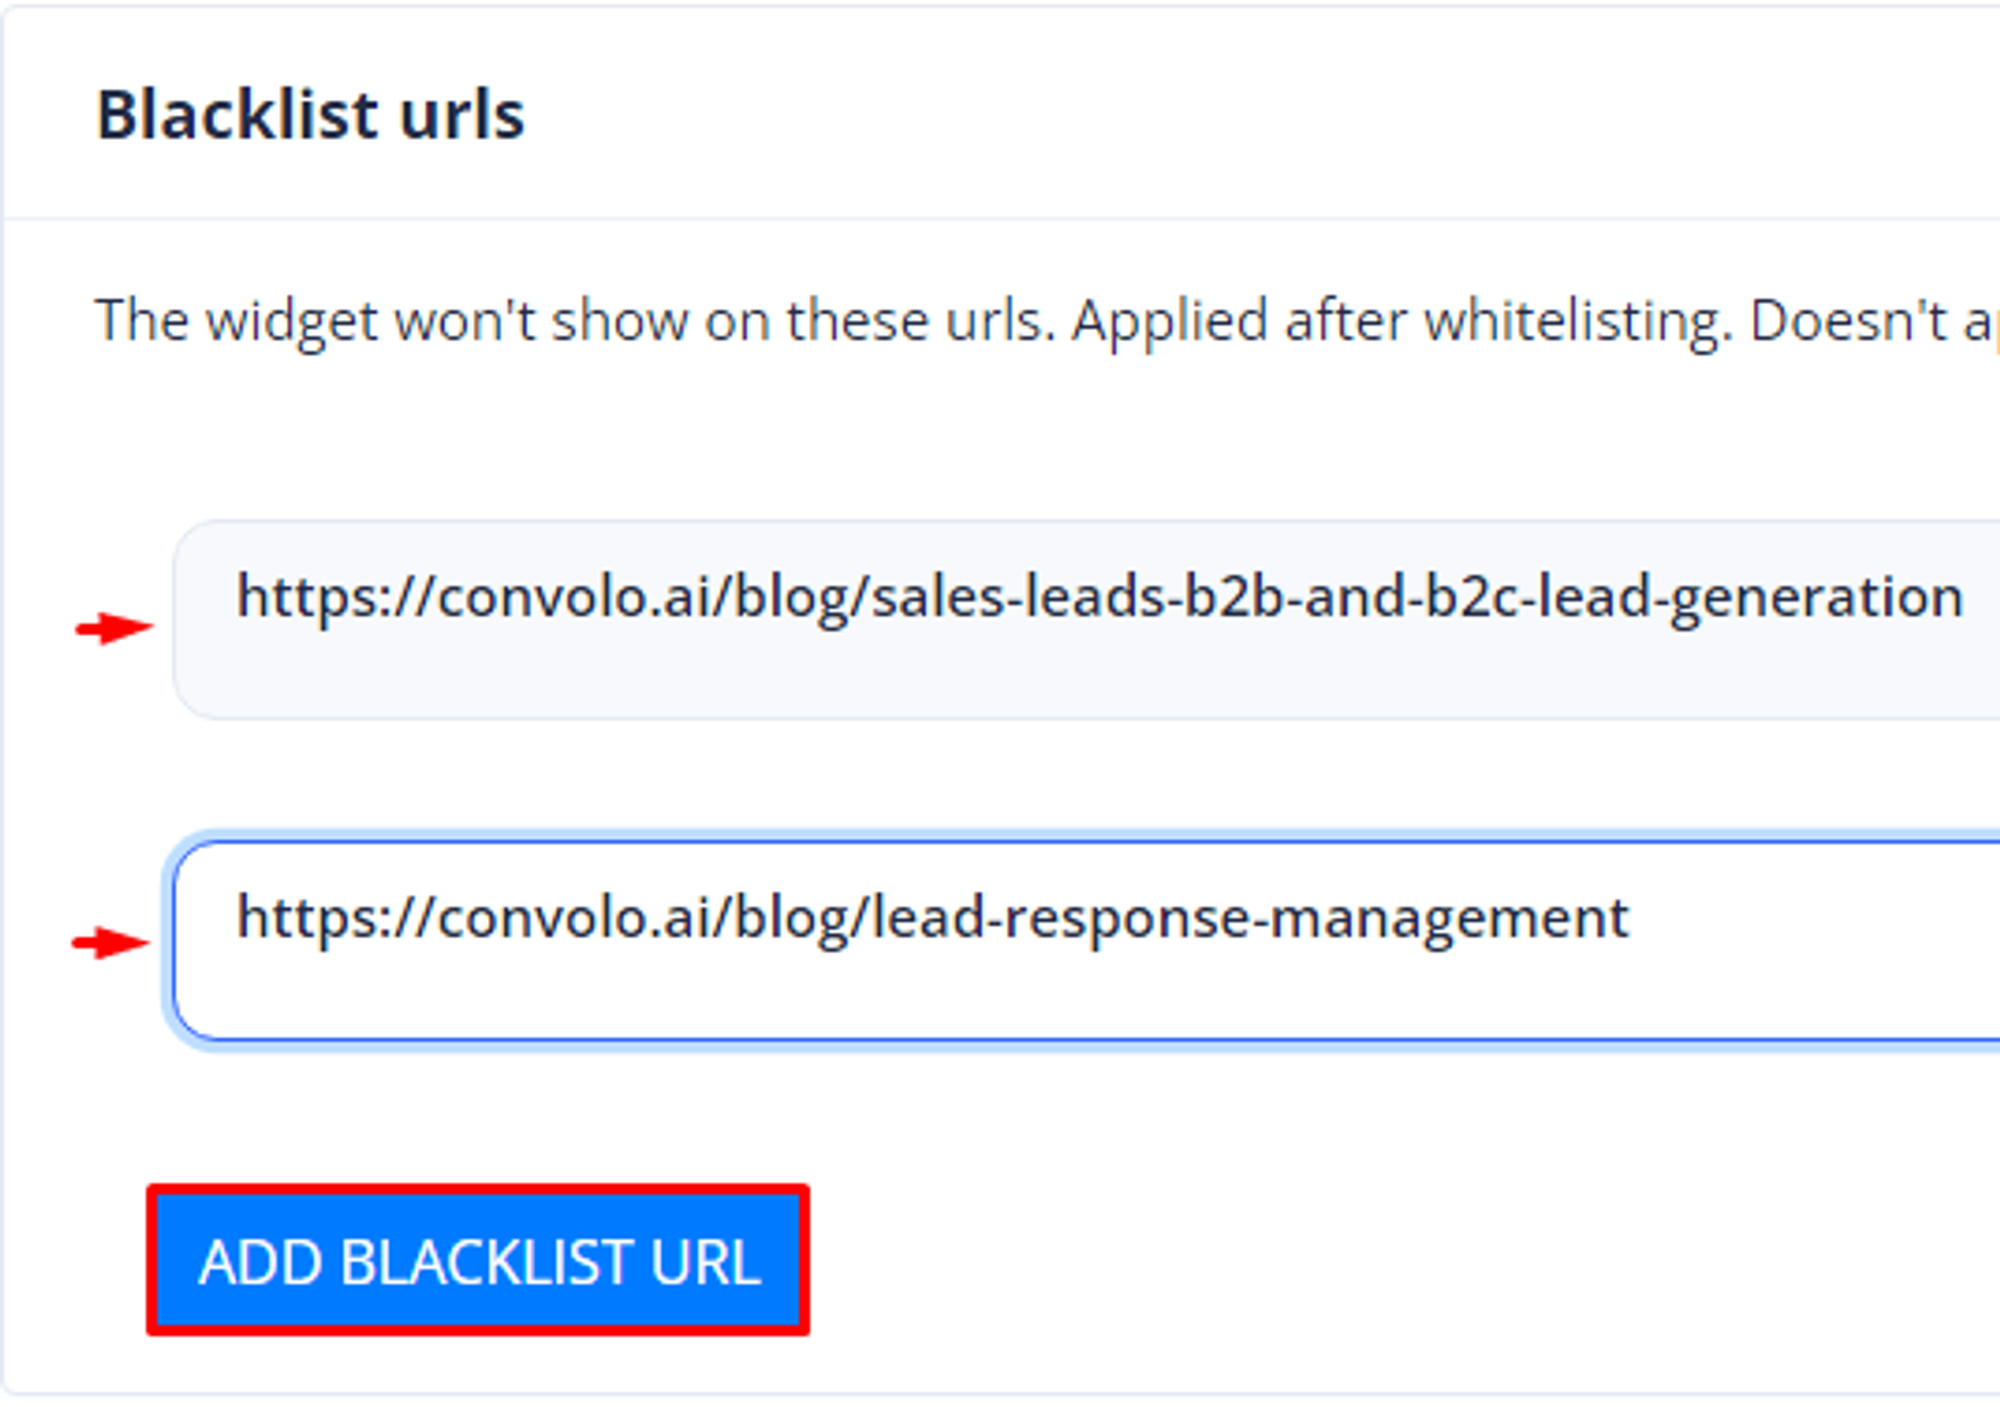Image resolution: width=2000 pixels, height=1407 pixels.
Task: Click the Blacklist urls section heading
Action: pyautogui.click(x=310, y=115)
